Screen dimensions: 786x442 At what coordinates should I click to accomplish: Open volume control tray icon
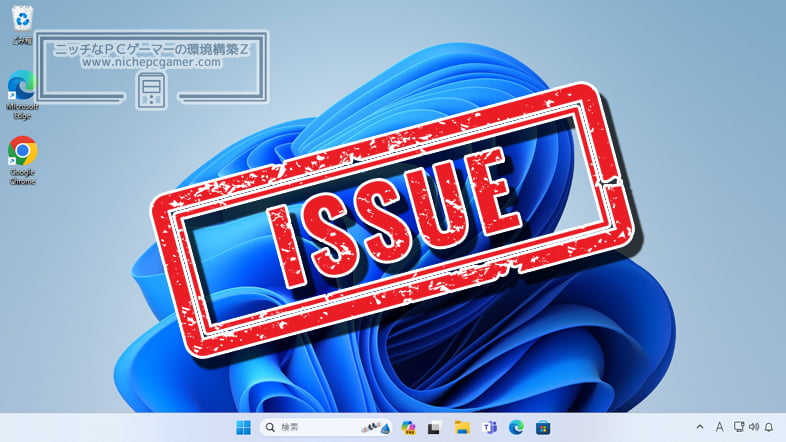753,427
